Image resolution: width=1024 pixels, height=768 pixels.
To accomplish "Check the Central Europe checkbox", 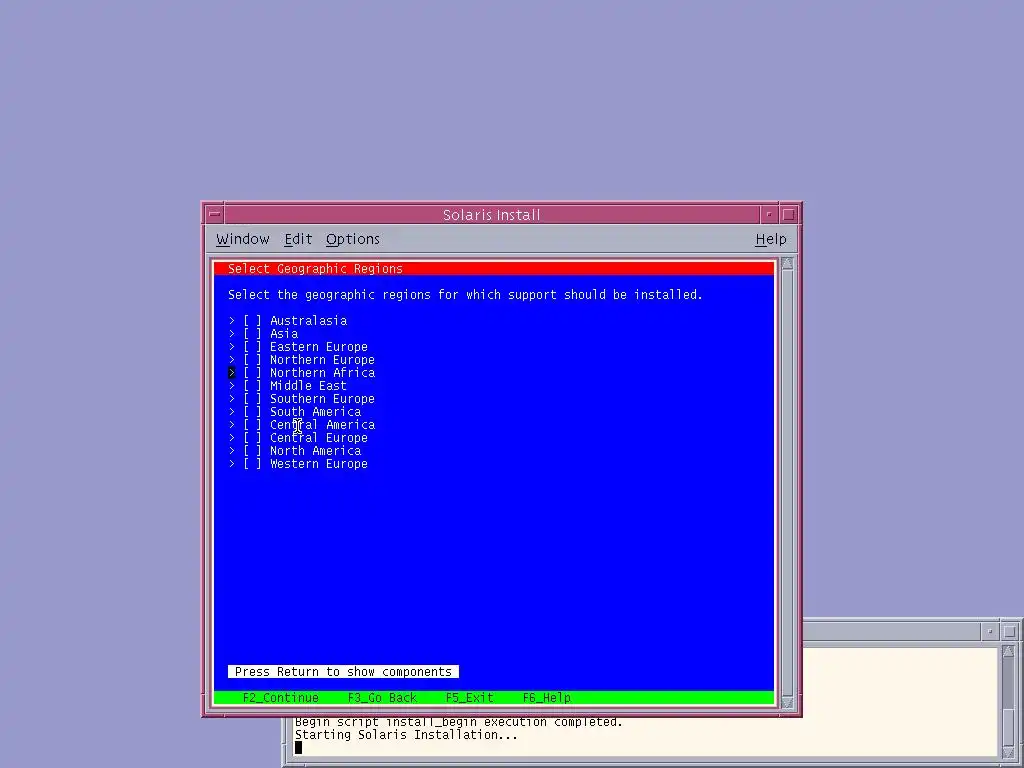I will pyautogui.click(x=252, y=438).
